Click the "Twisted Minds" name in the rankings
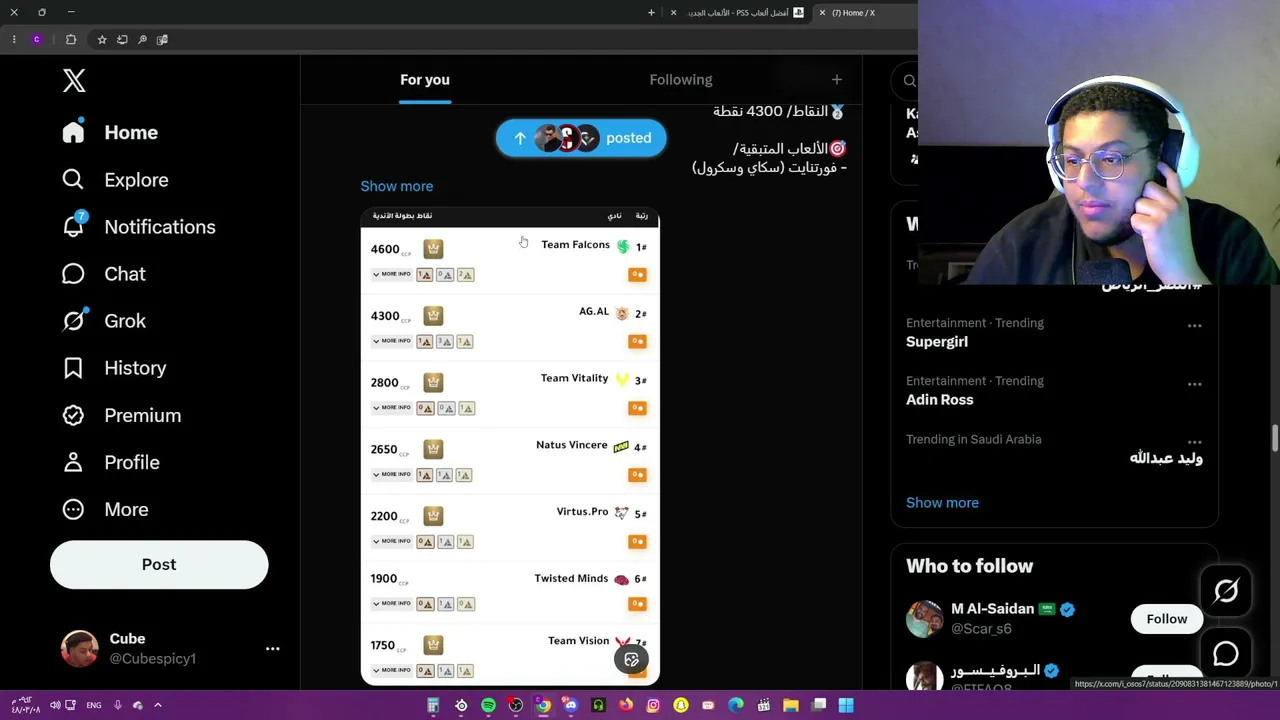This screenshot has height=720, width=1280. point(571,578)
